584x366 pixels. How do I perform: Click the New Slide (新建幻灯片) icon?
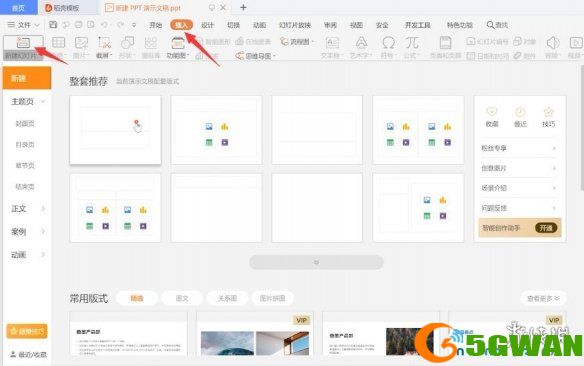pos(23,43)
